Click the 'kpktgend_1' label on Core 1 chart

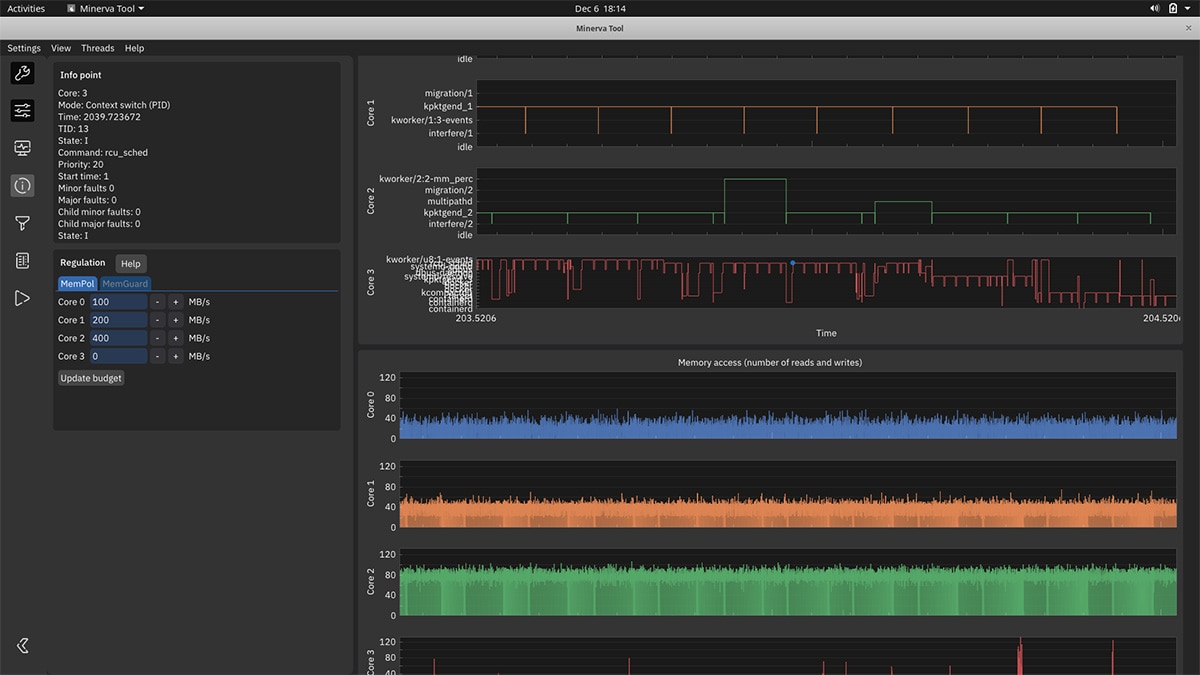tap(449, 106)
